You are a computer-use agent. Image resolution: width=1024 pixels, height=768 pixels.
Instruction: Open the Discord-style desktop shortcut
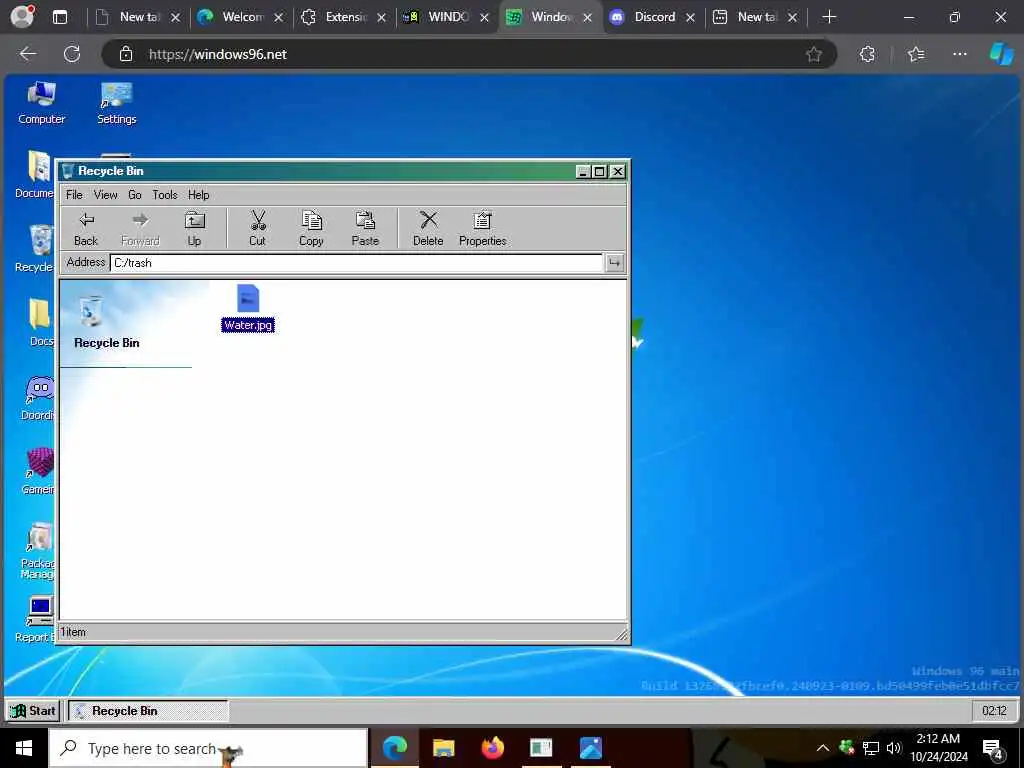(38, 398)
